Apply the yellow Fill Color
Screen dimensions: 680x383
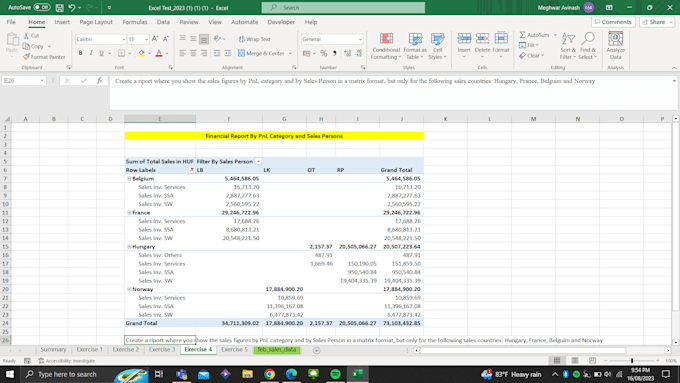[141, 53]
